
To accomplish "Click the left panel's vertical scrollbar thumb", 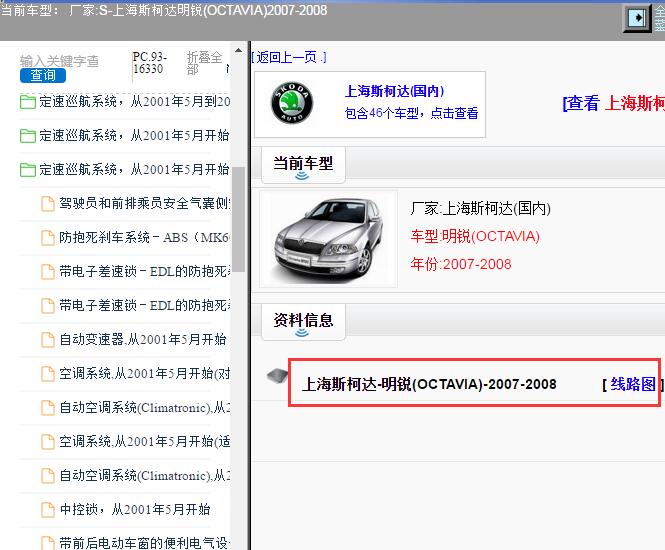I will (x=238, y=219).
